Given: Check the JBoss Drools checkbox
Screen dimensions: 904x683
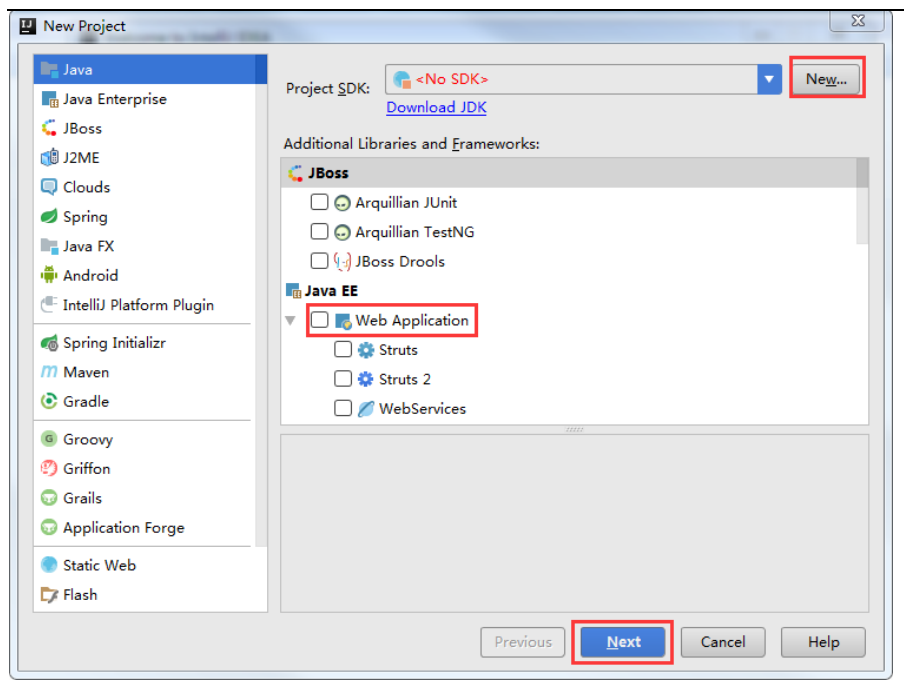Looking at the screenshot, I should coord(319,261).
